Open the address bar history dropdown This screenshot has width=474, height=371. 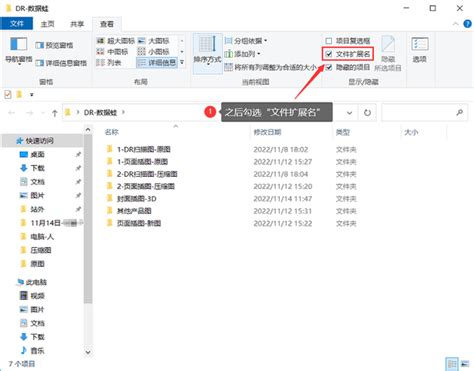349,113
